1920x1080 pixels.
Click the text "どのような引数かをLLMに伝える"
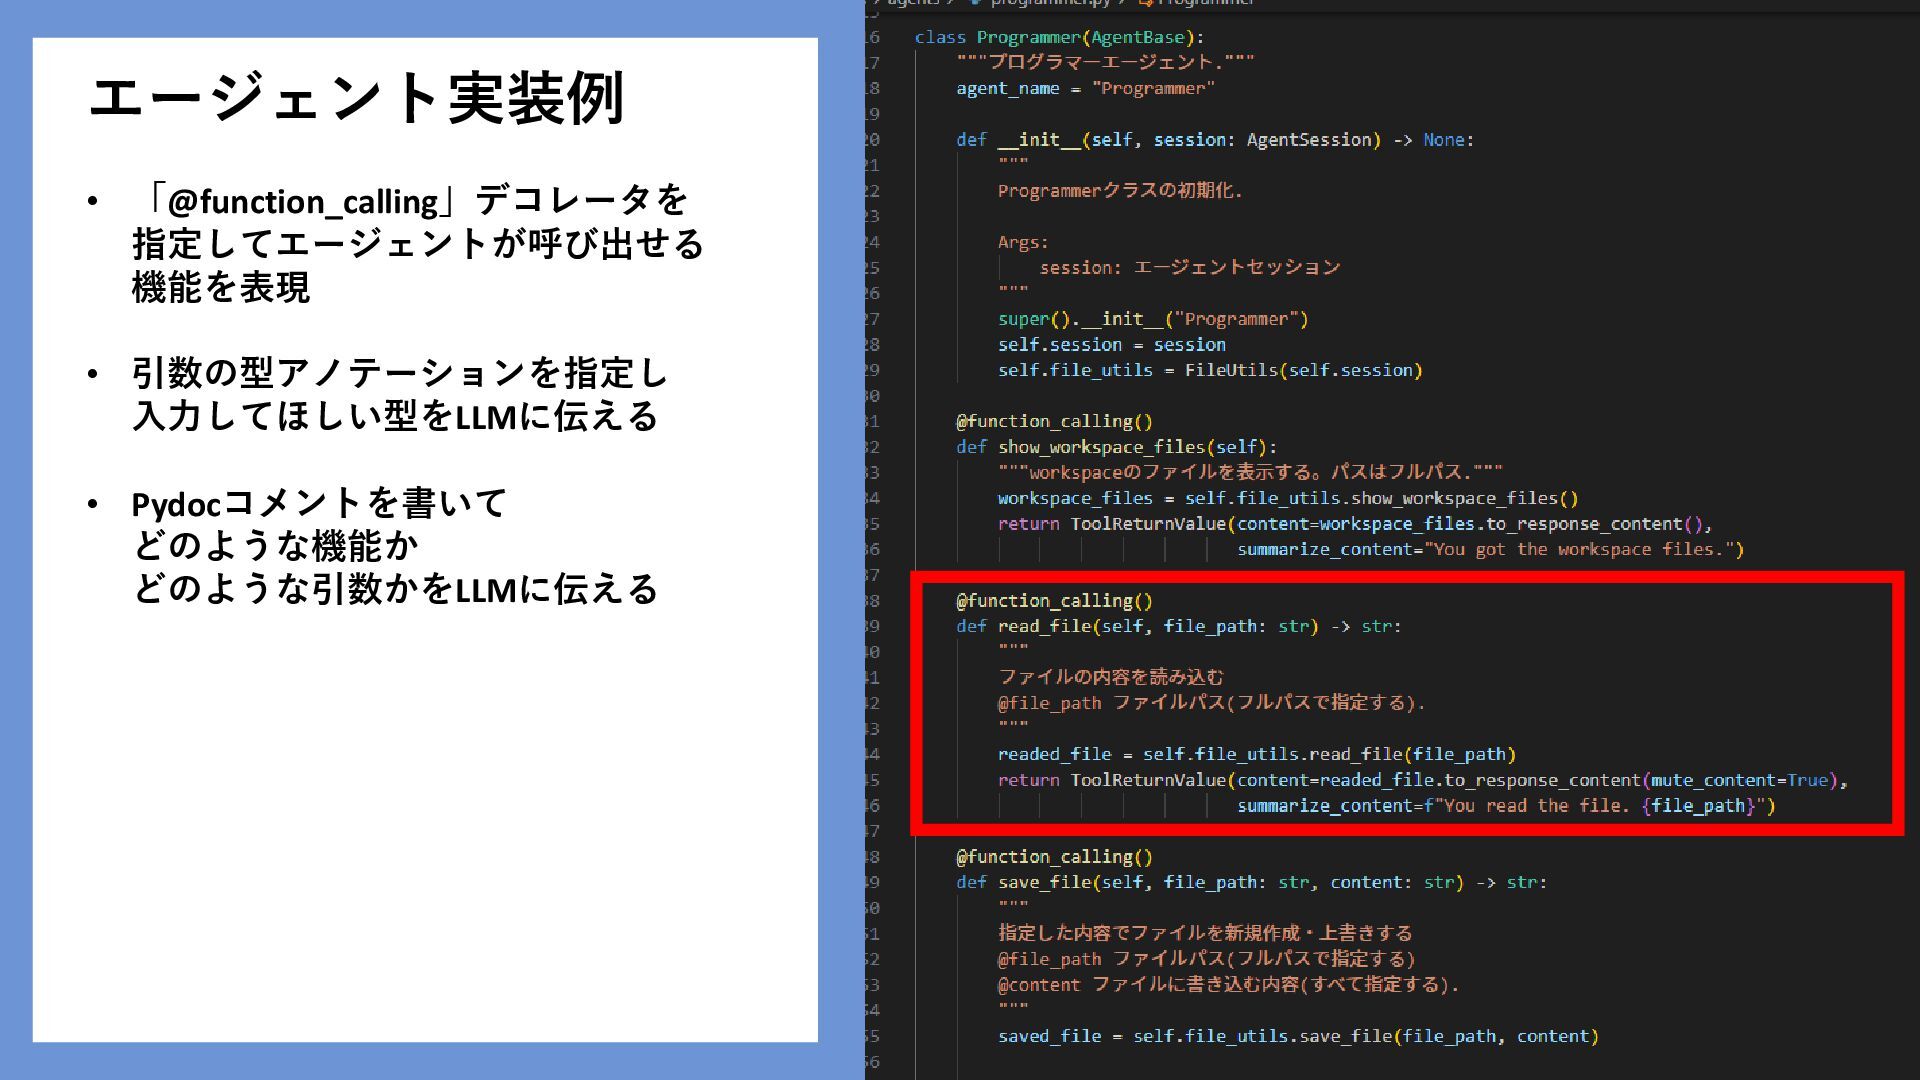[x=395, y=589]
